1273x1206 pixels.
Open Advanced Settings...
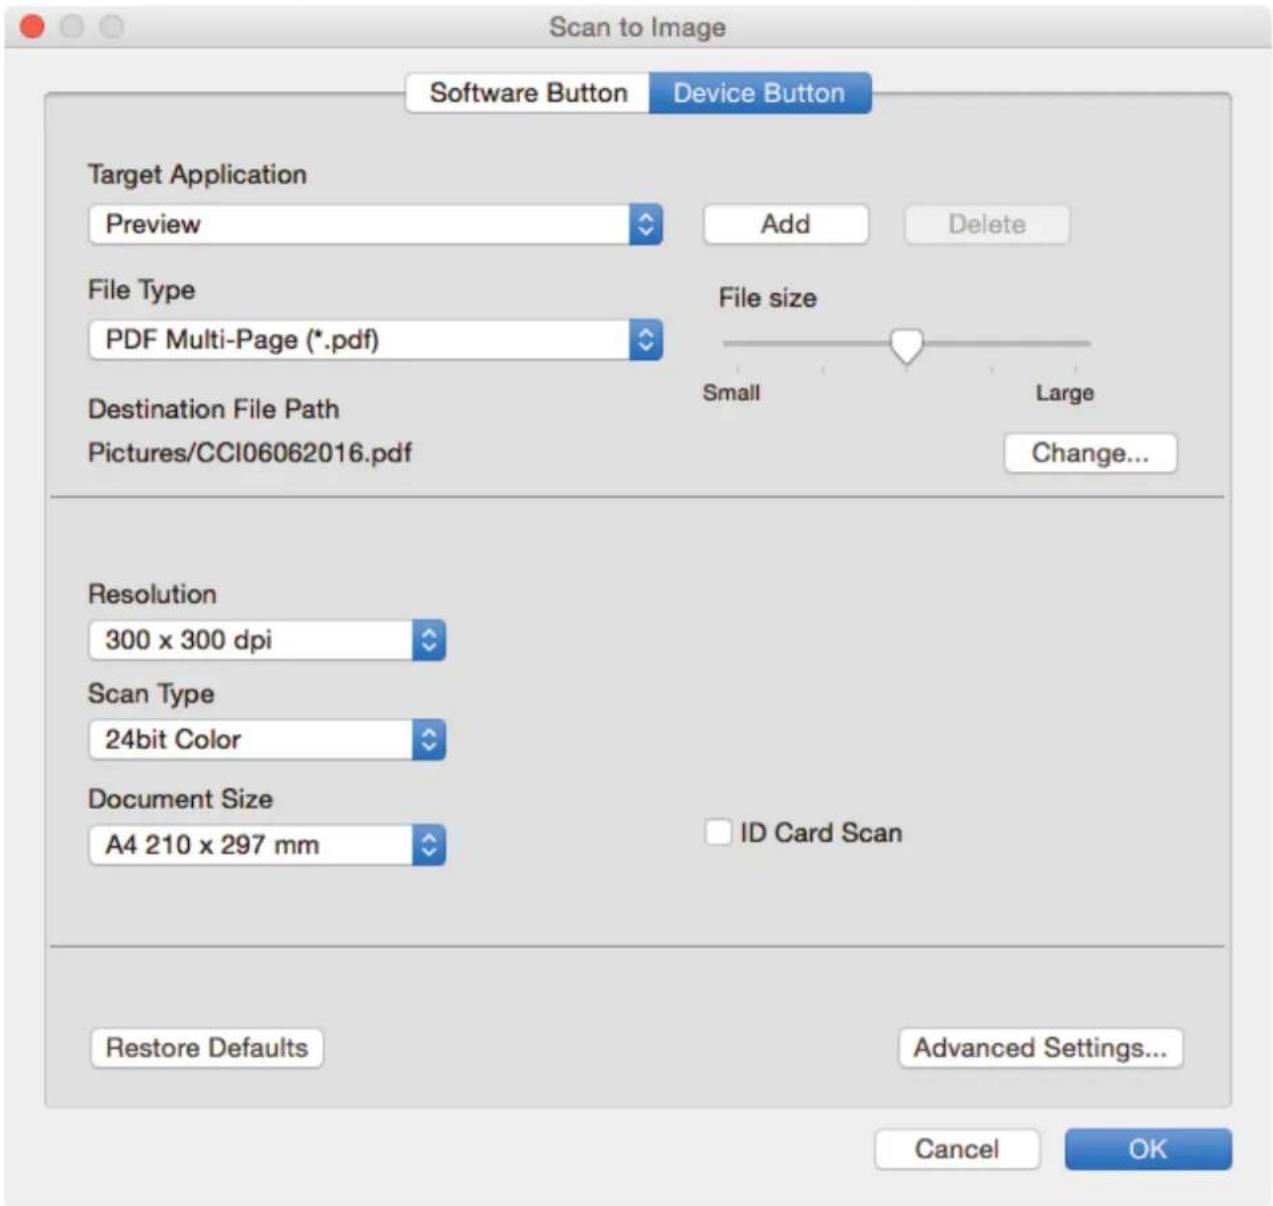click(x=1040, y=1048)
